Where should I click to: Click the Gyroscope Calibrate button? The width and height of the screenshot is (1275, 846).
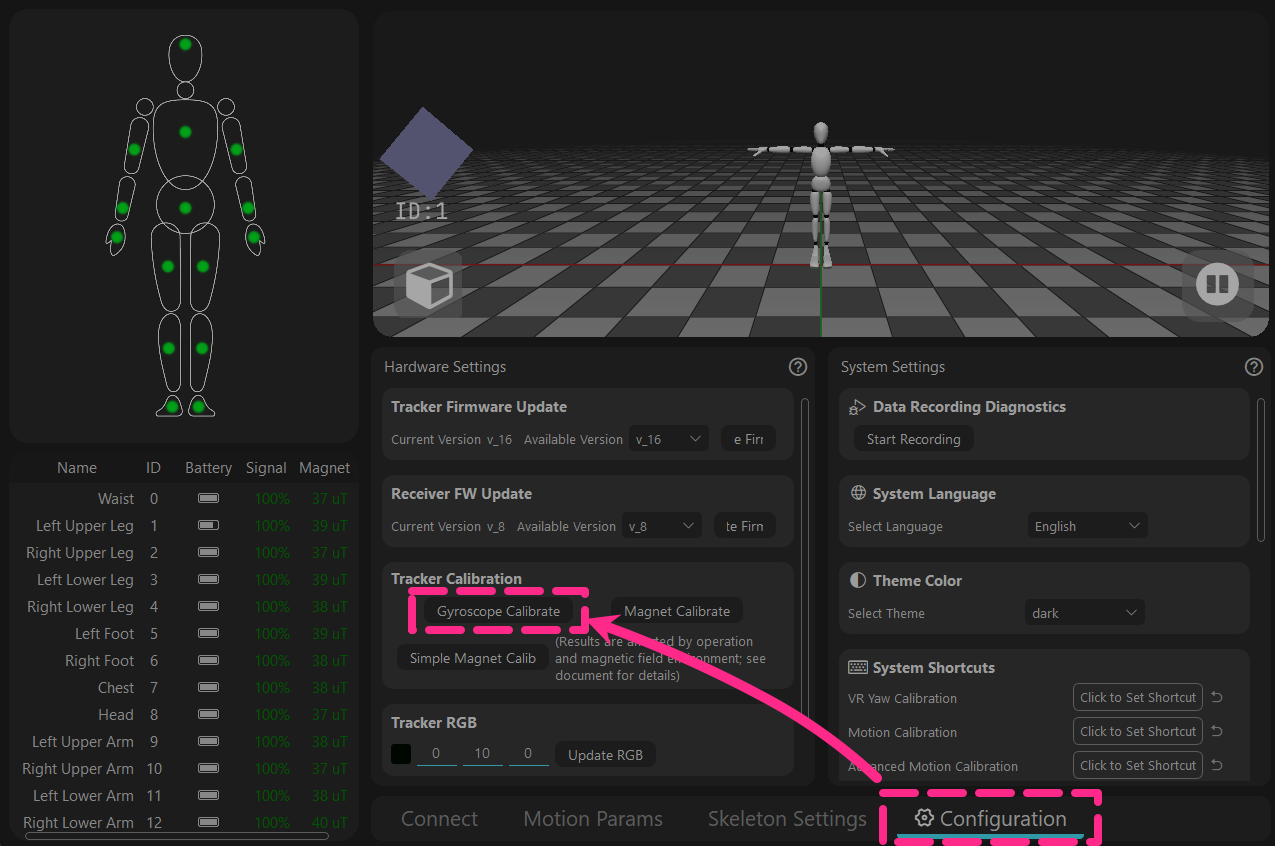(498, 611)
